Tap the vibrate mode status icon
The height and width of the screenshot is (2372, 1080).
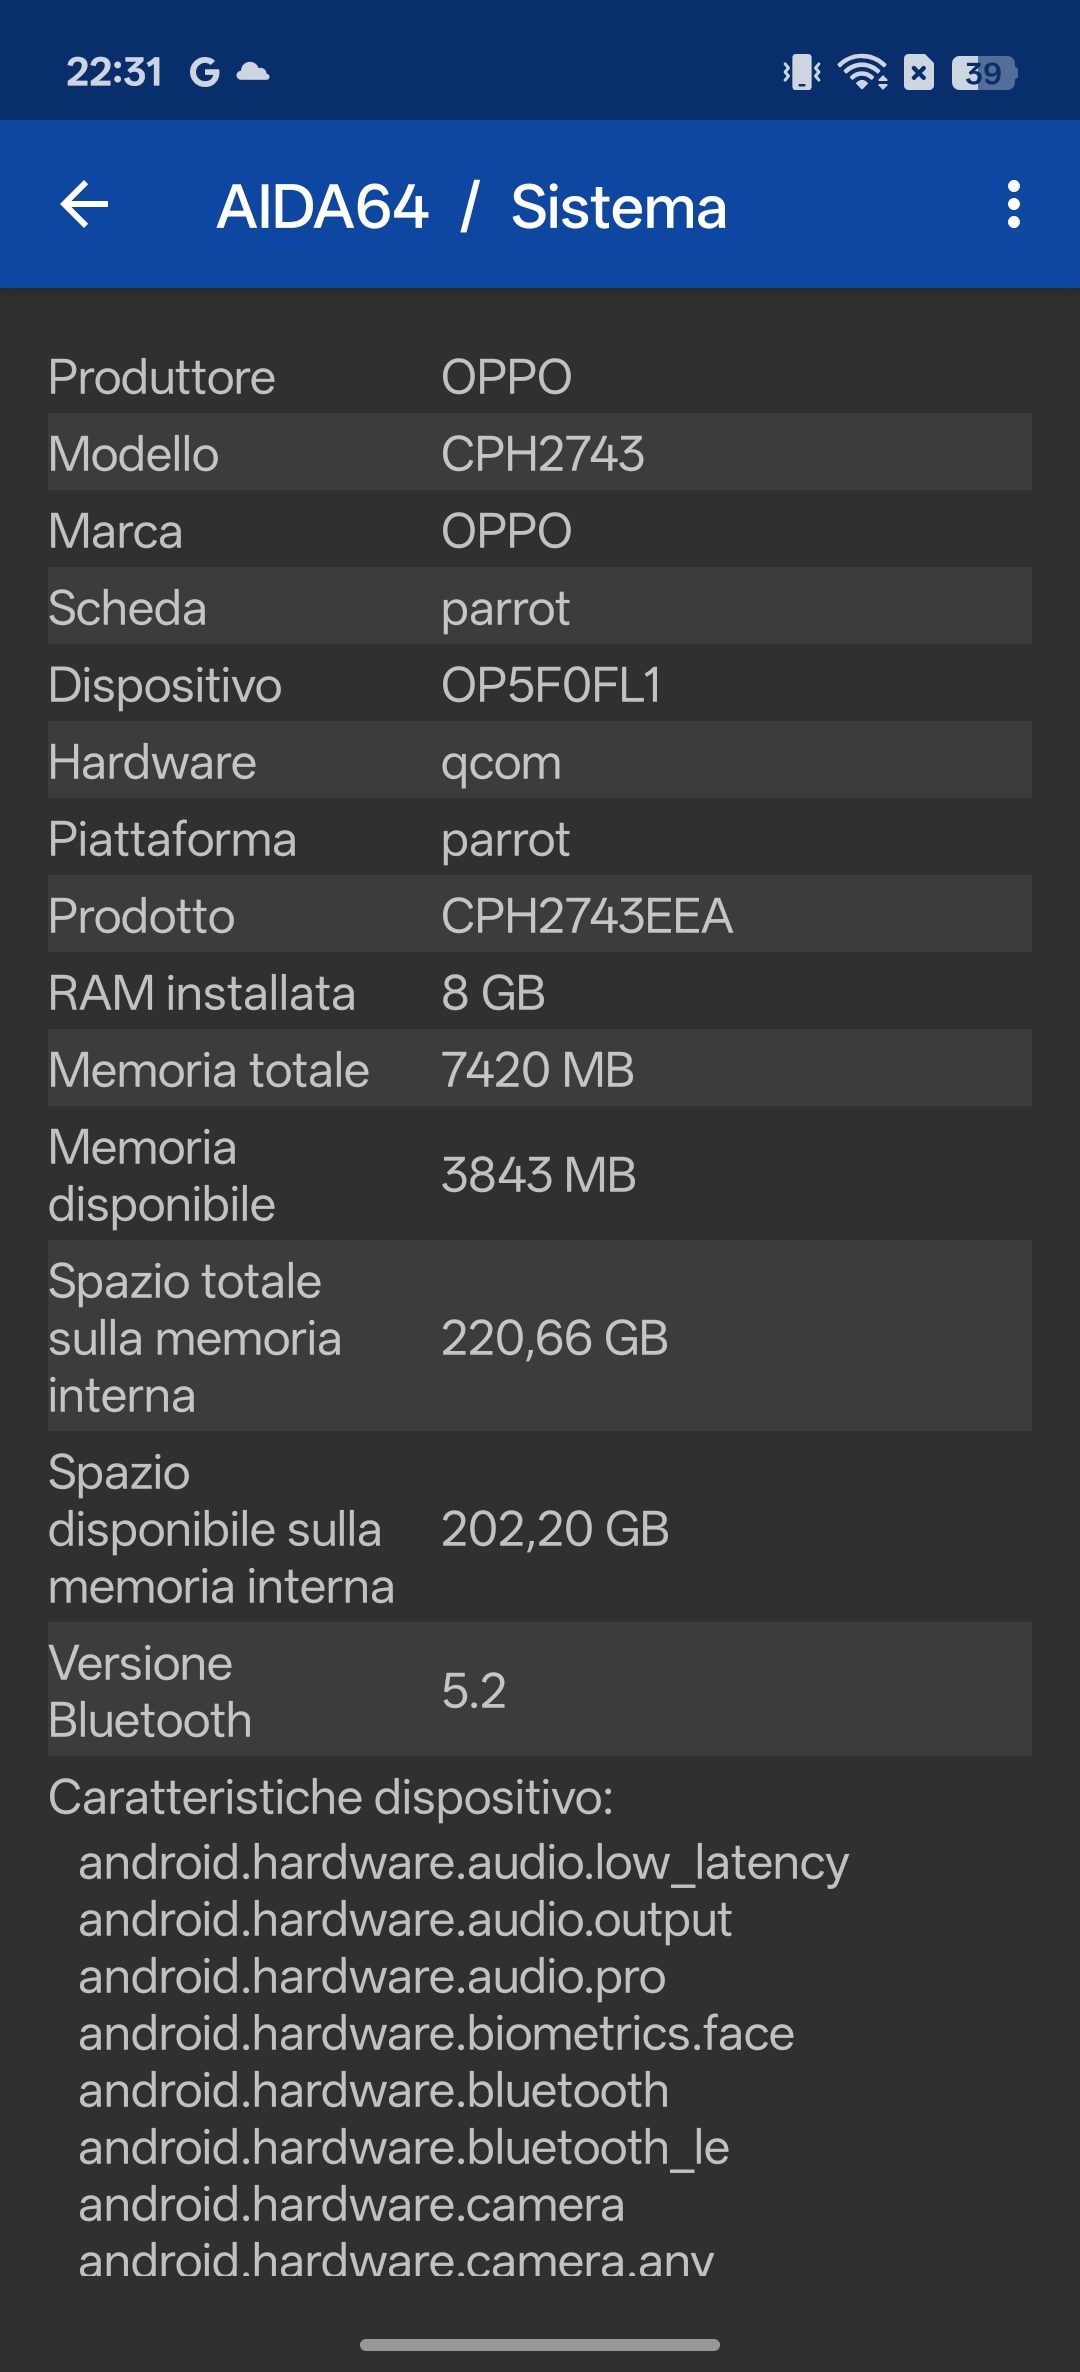801,72
